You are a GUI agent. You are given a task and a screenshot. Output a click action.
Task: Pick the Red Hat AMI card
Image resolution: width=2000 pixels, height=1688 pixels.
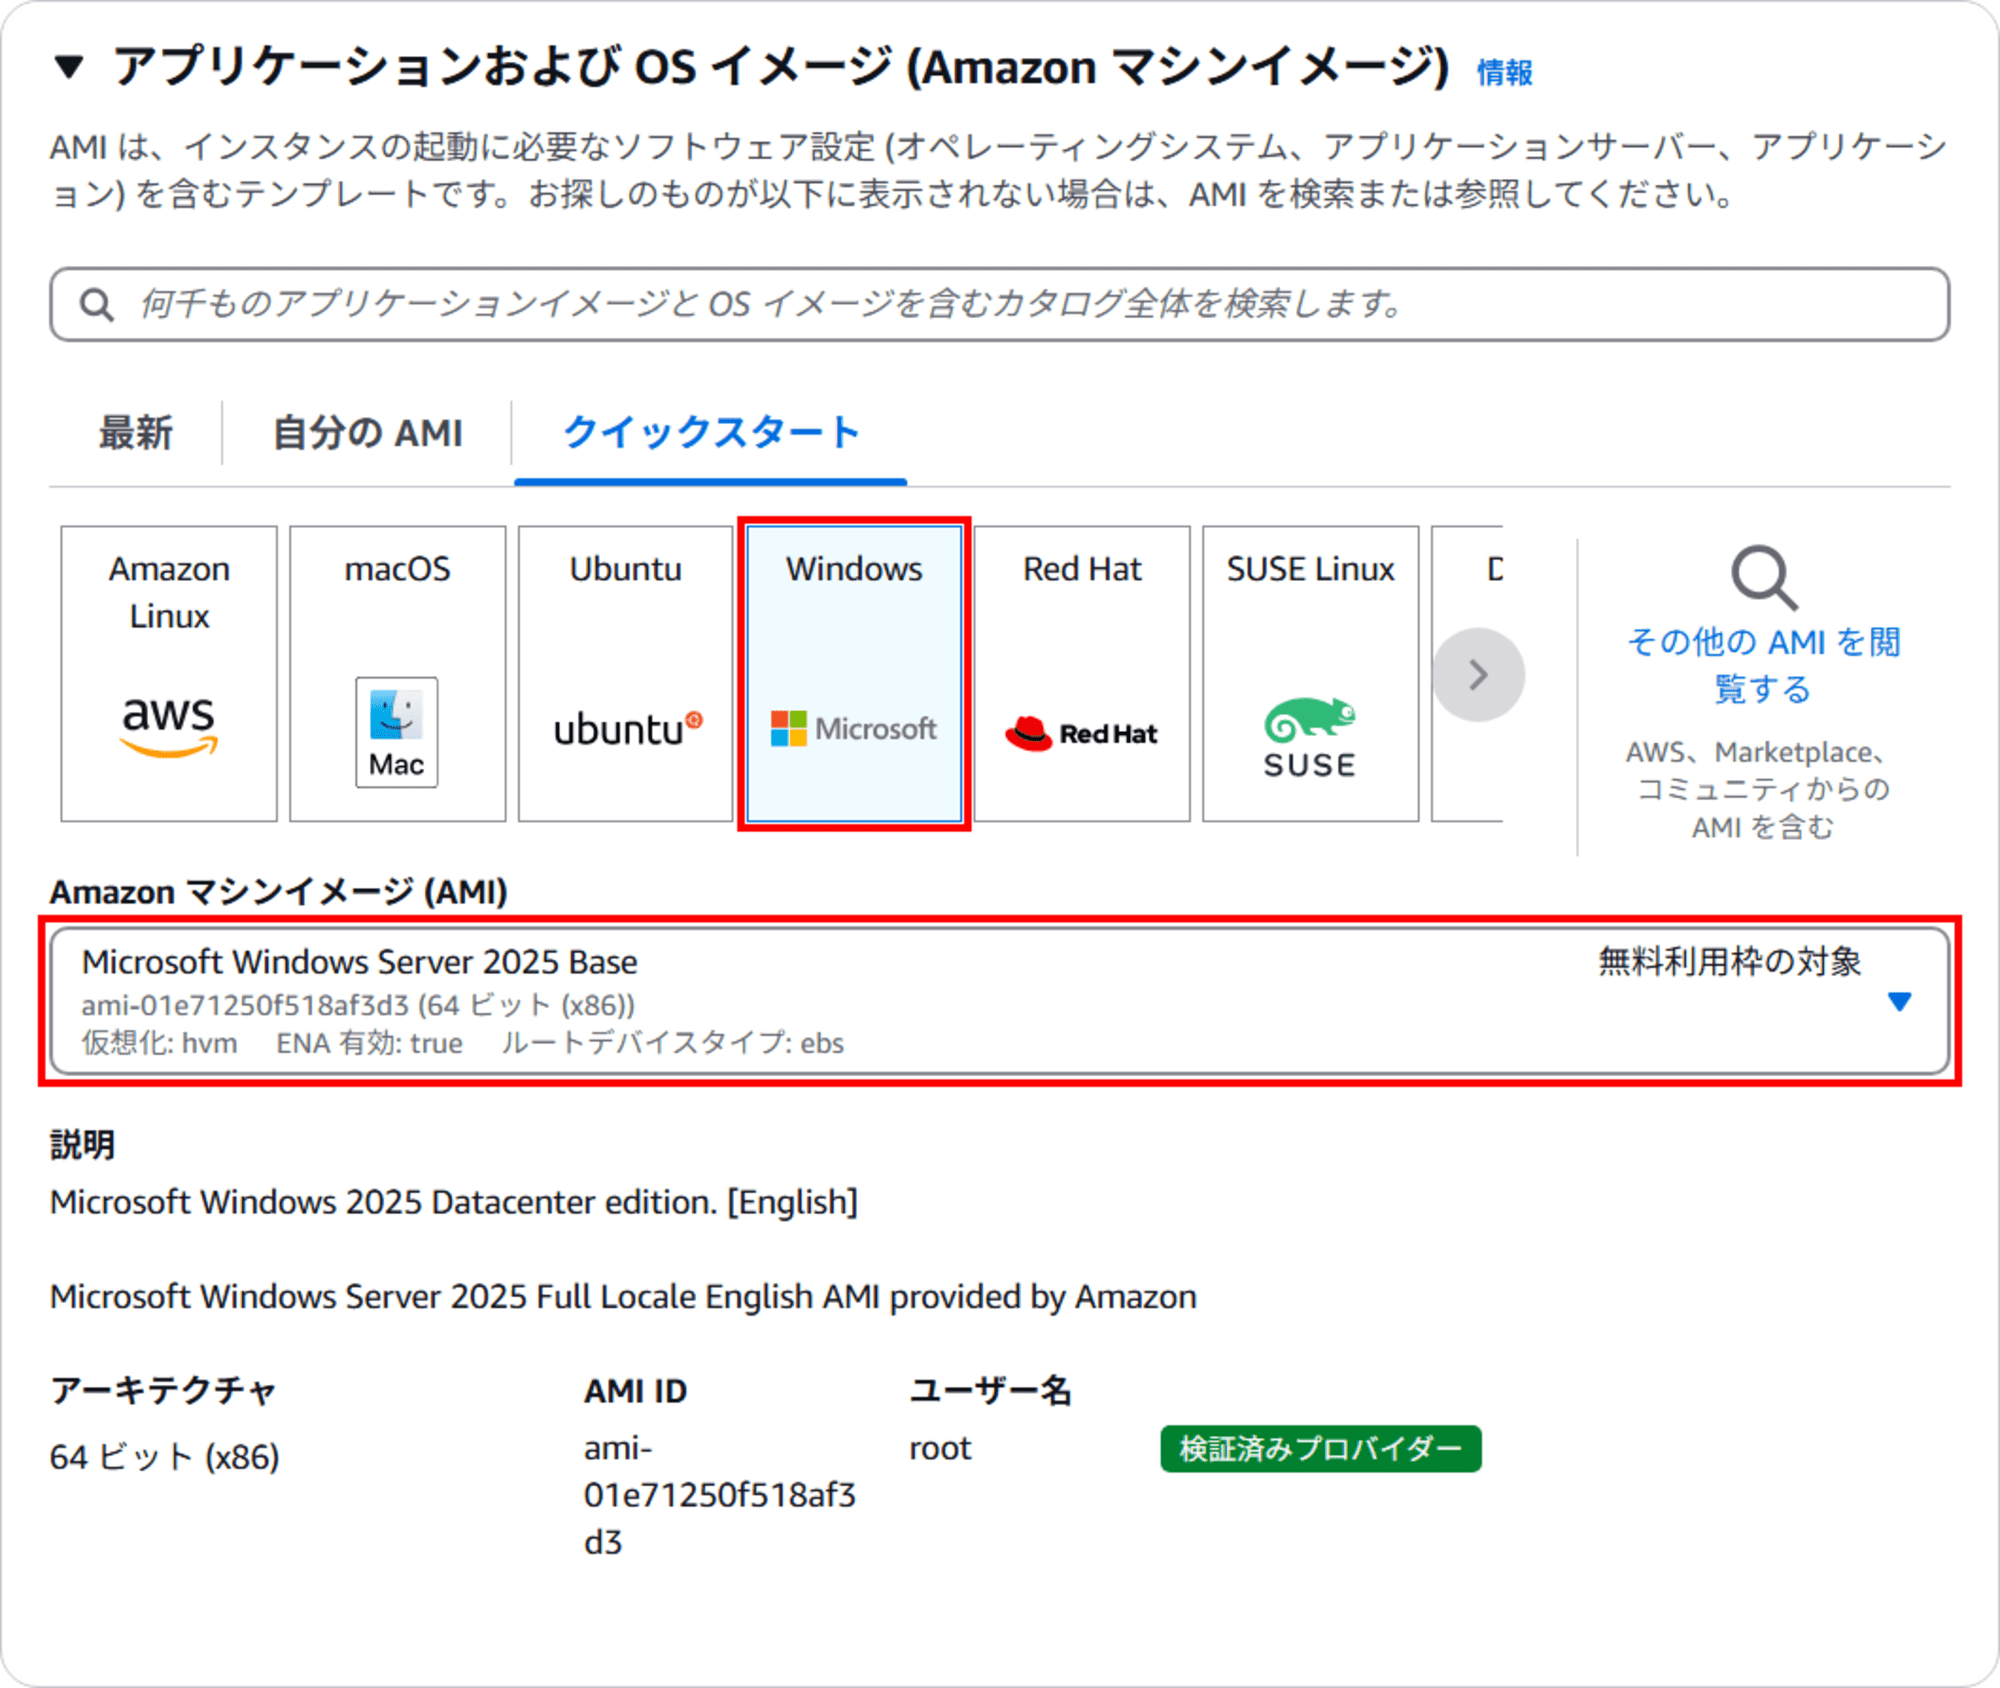coord(1082,674)
